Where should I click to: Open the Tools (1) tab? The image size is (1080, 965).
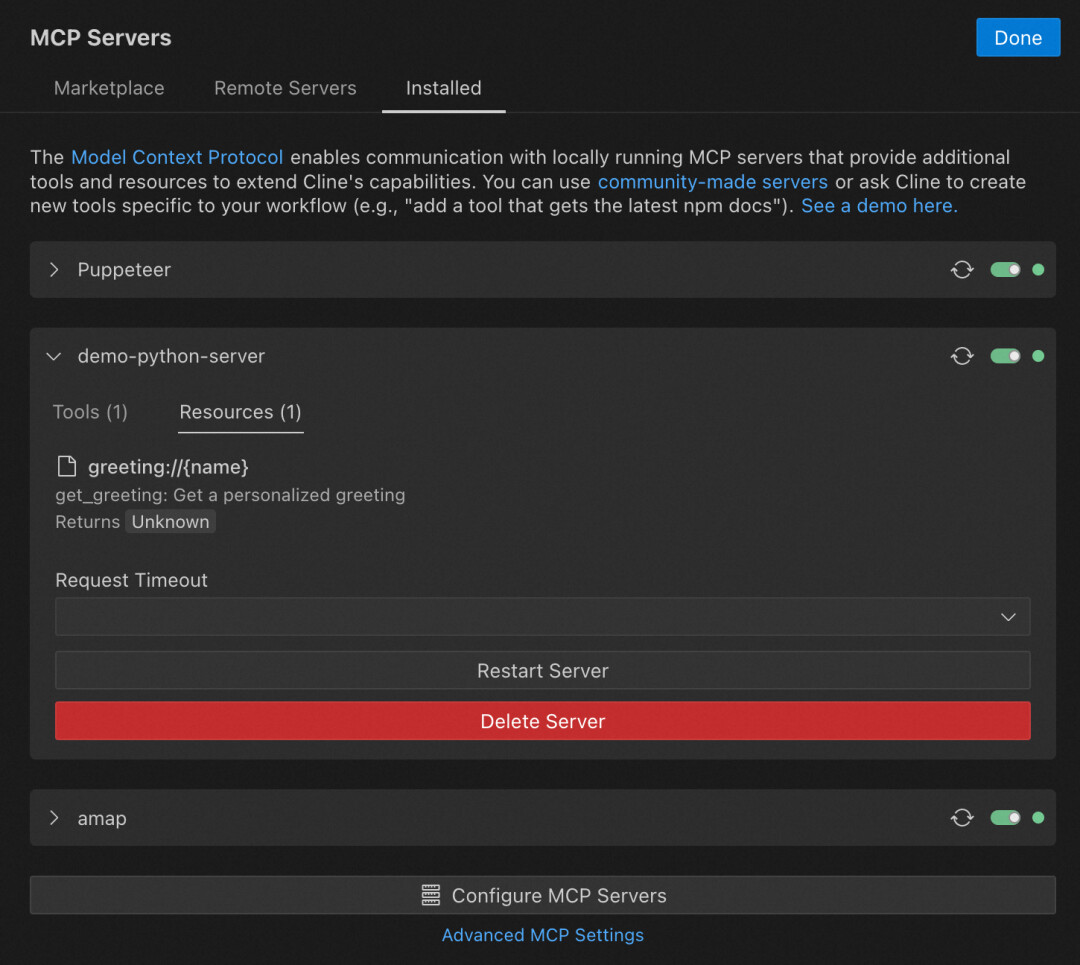click(x=90, y=412)
